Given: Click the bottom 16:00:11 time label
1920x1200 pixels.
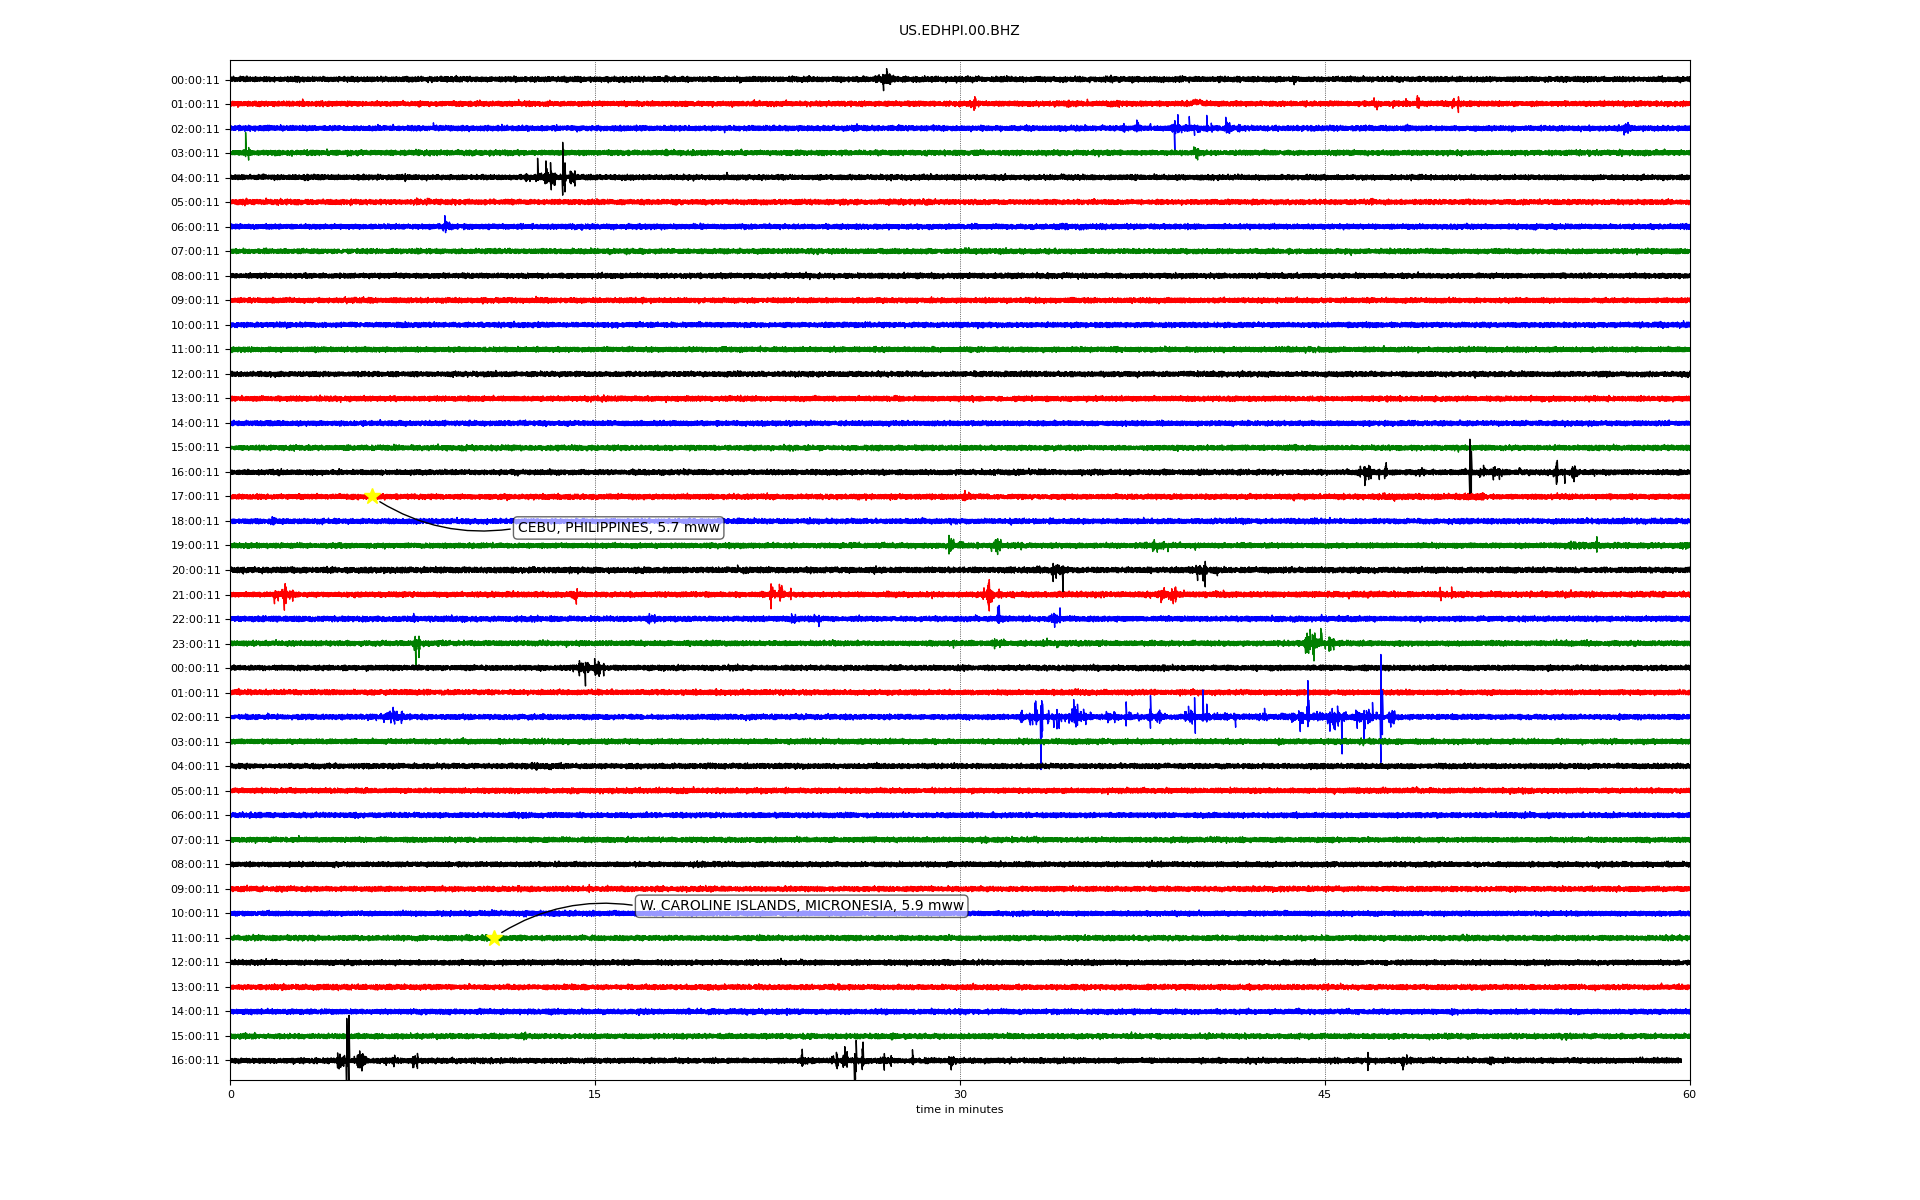Looking at the screenshot, I should 195,1061.
